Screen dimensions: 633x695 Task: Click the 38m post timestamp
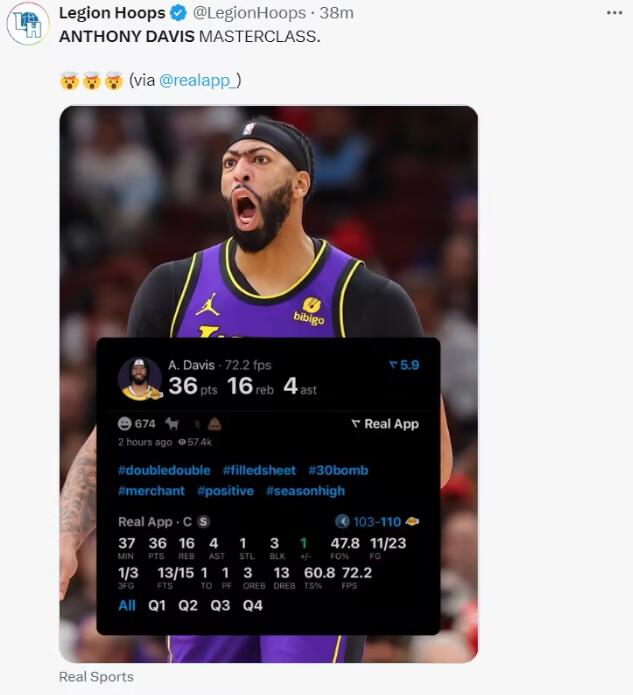click(336, 13)
